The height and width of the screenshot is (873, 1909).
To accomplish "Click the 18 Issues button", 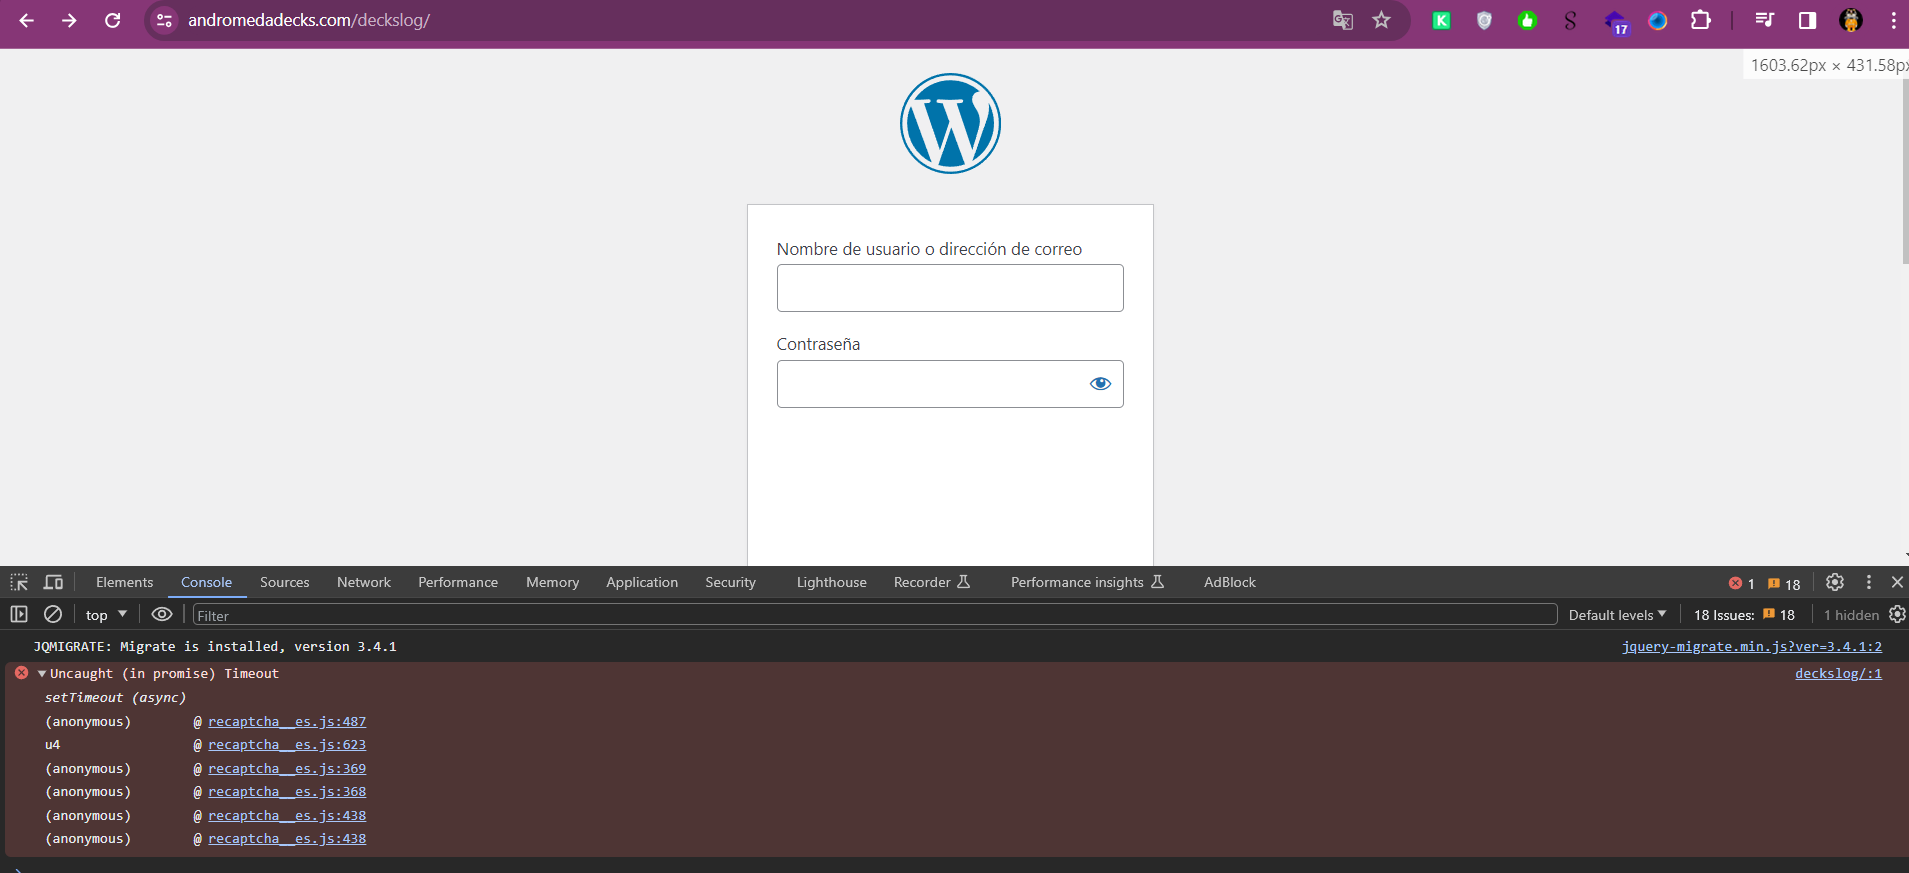I will (1744, 615).
